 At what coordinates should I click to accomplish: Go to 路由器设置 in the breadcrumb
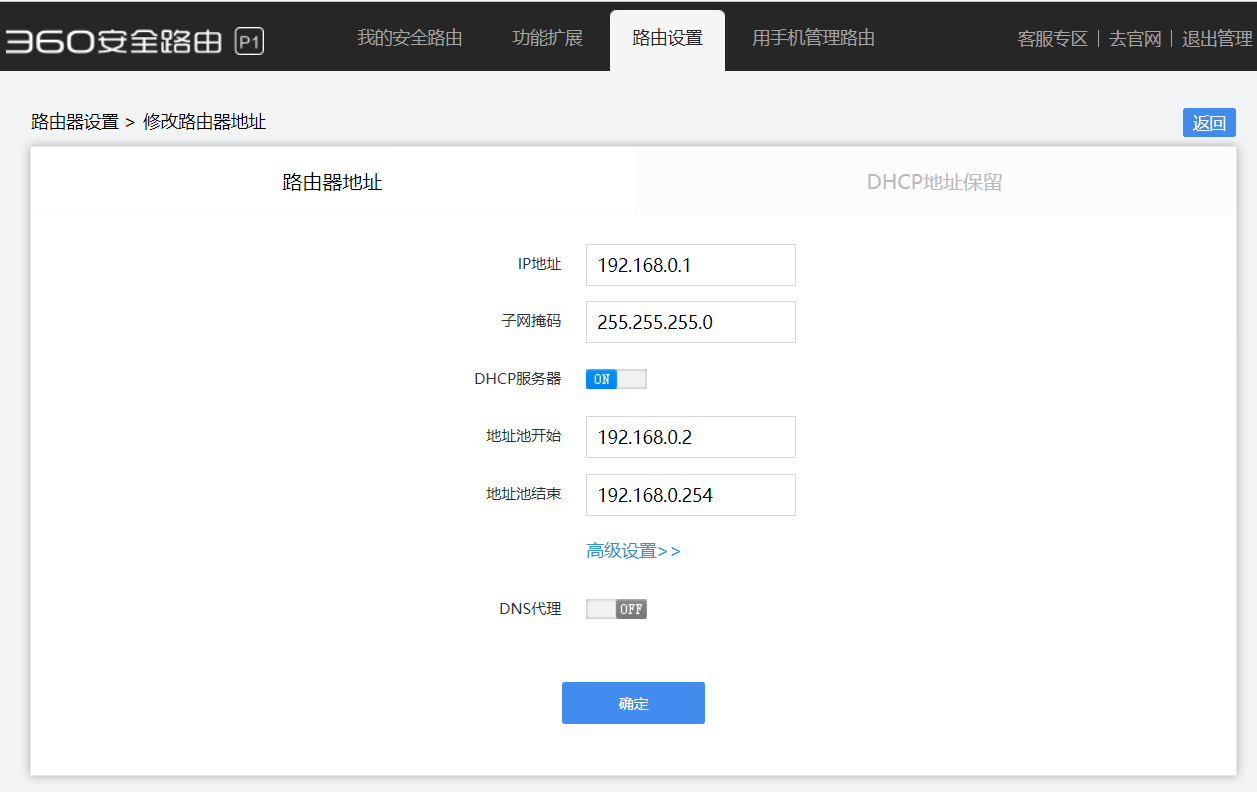click(x=75, y=122)
